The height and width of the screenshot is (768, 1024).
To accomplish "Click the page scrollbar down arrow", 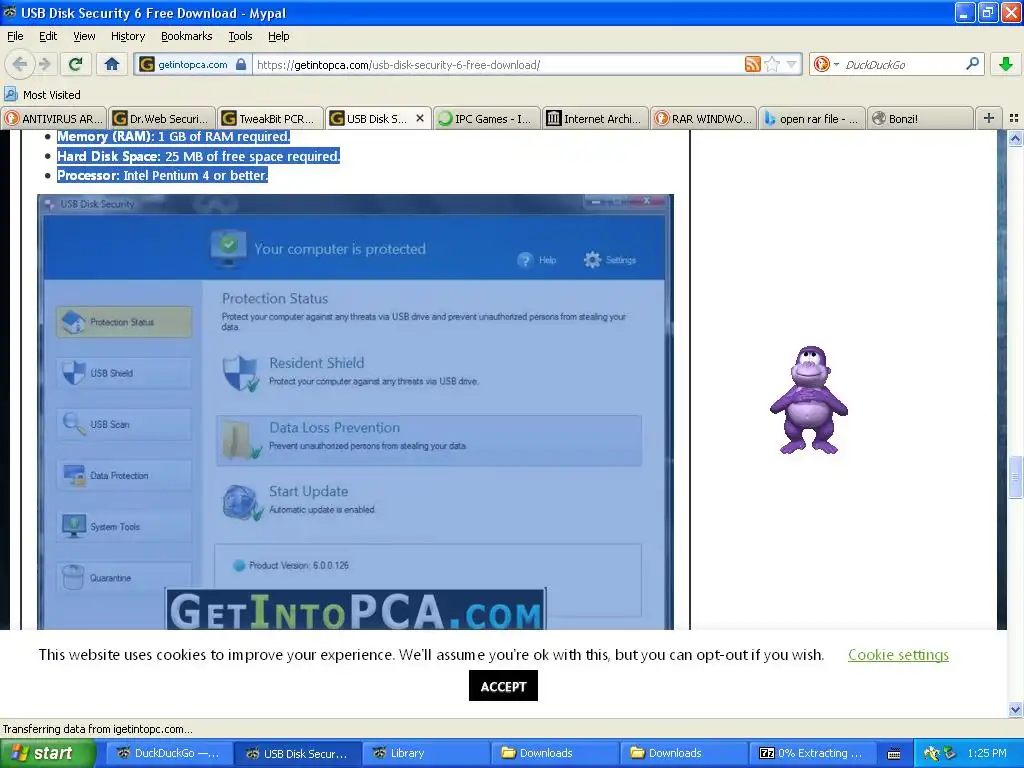I will pos(1015,709).
